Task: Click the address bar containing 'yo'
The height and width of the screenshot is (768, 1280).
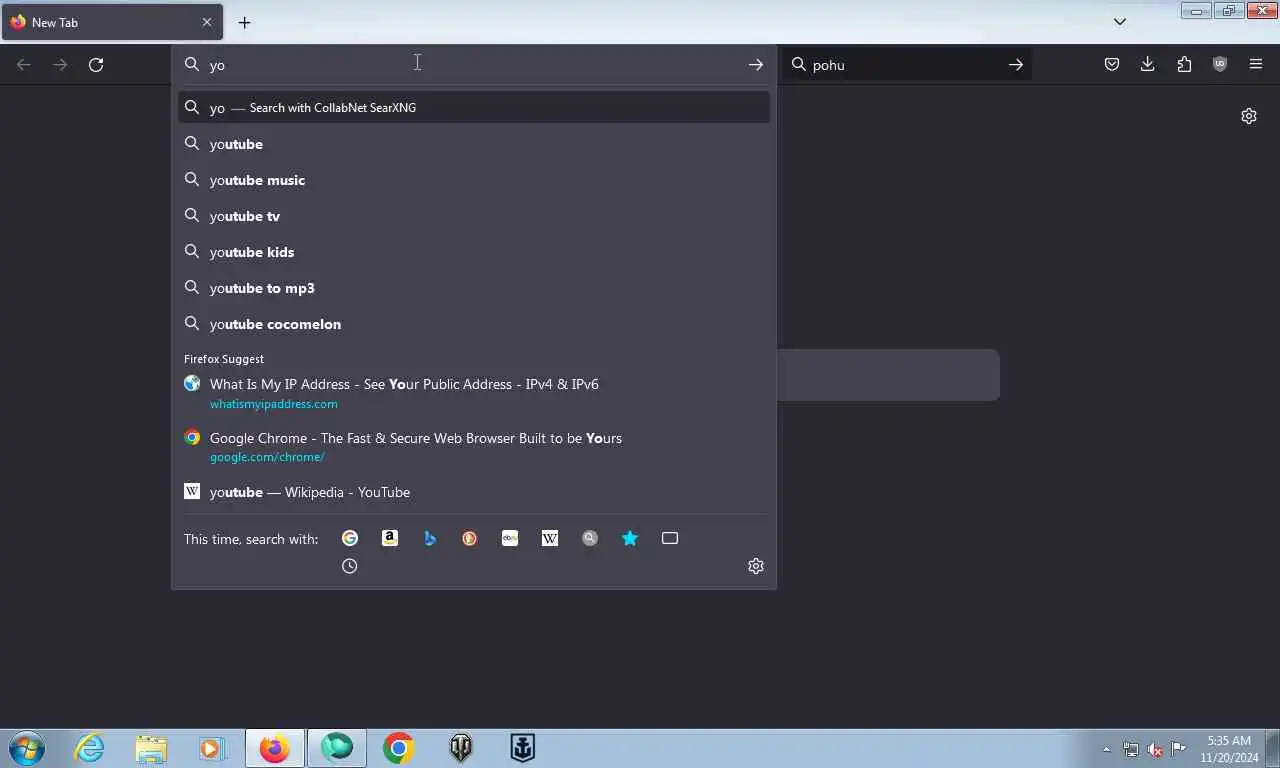Action: (x=474, y=65)
